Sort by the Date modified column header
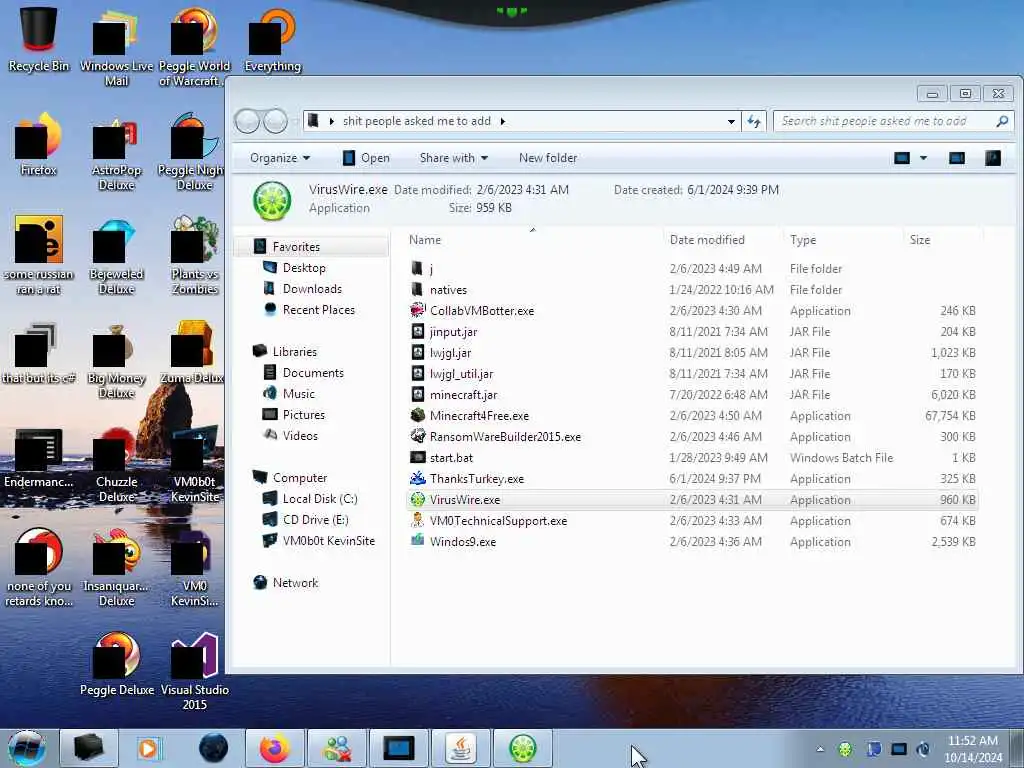The image size is (1024, 768). tap(723, 240)
